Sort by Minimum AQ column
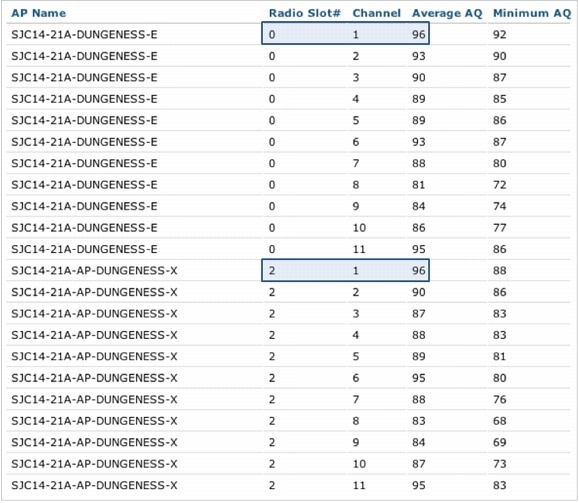This screenshot has height=503, width=579. (532, 13)
